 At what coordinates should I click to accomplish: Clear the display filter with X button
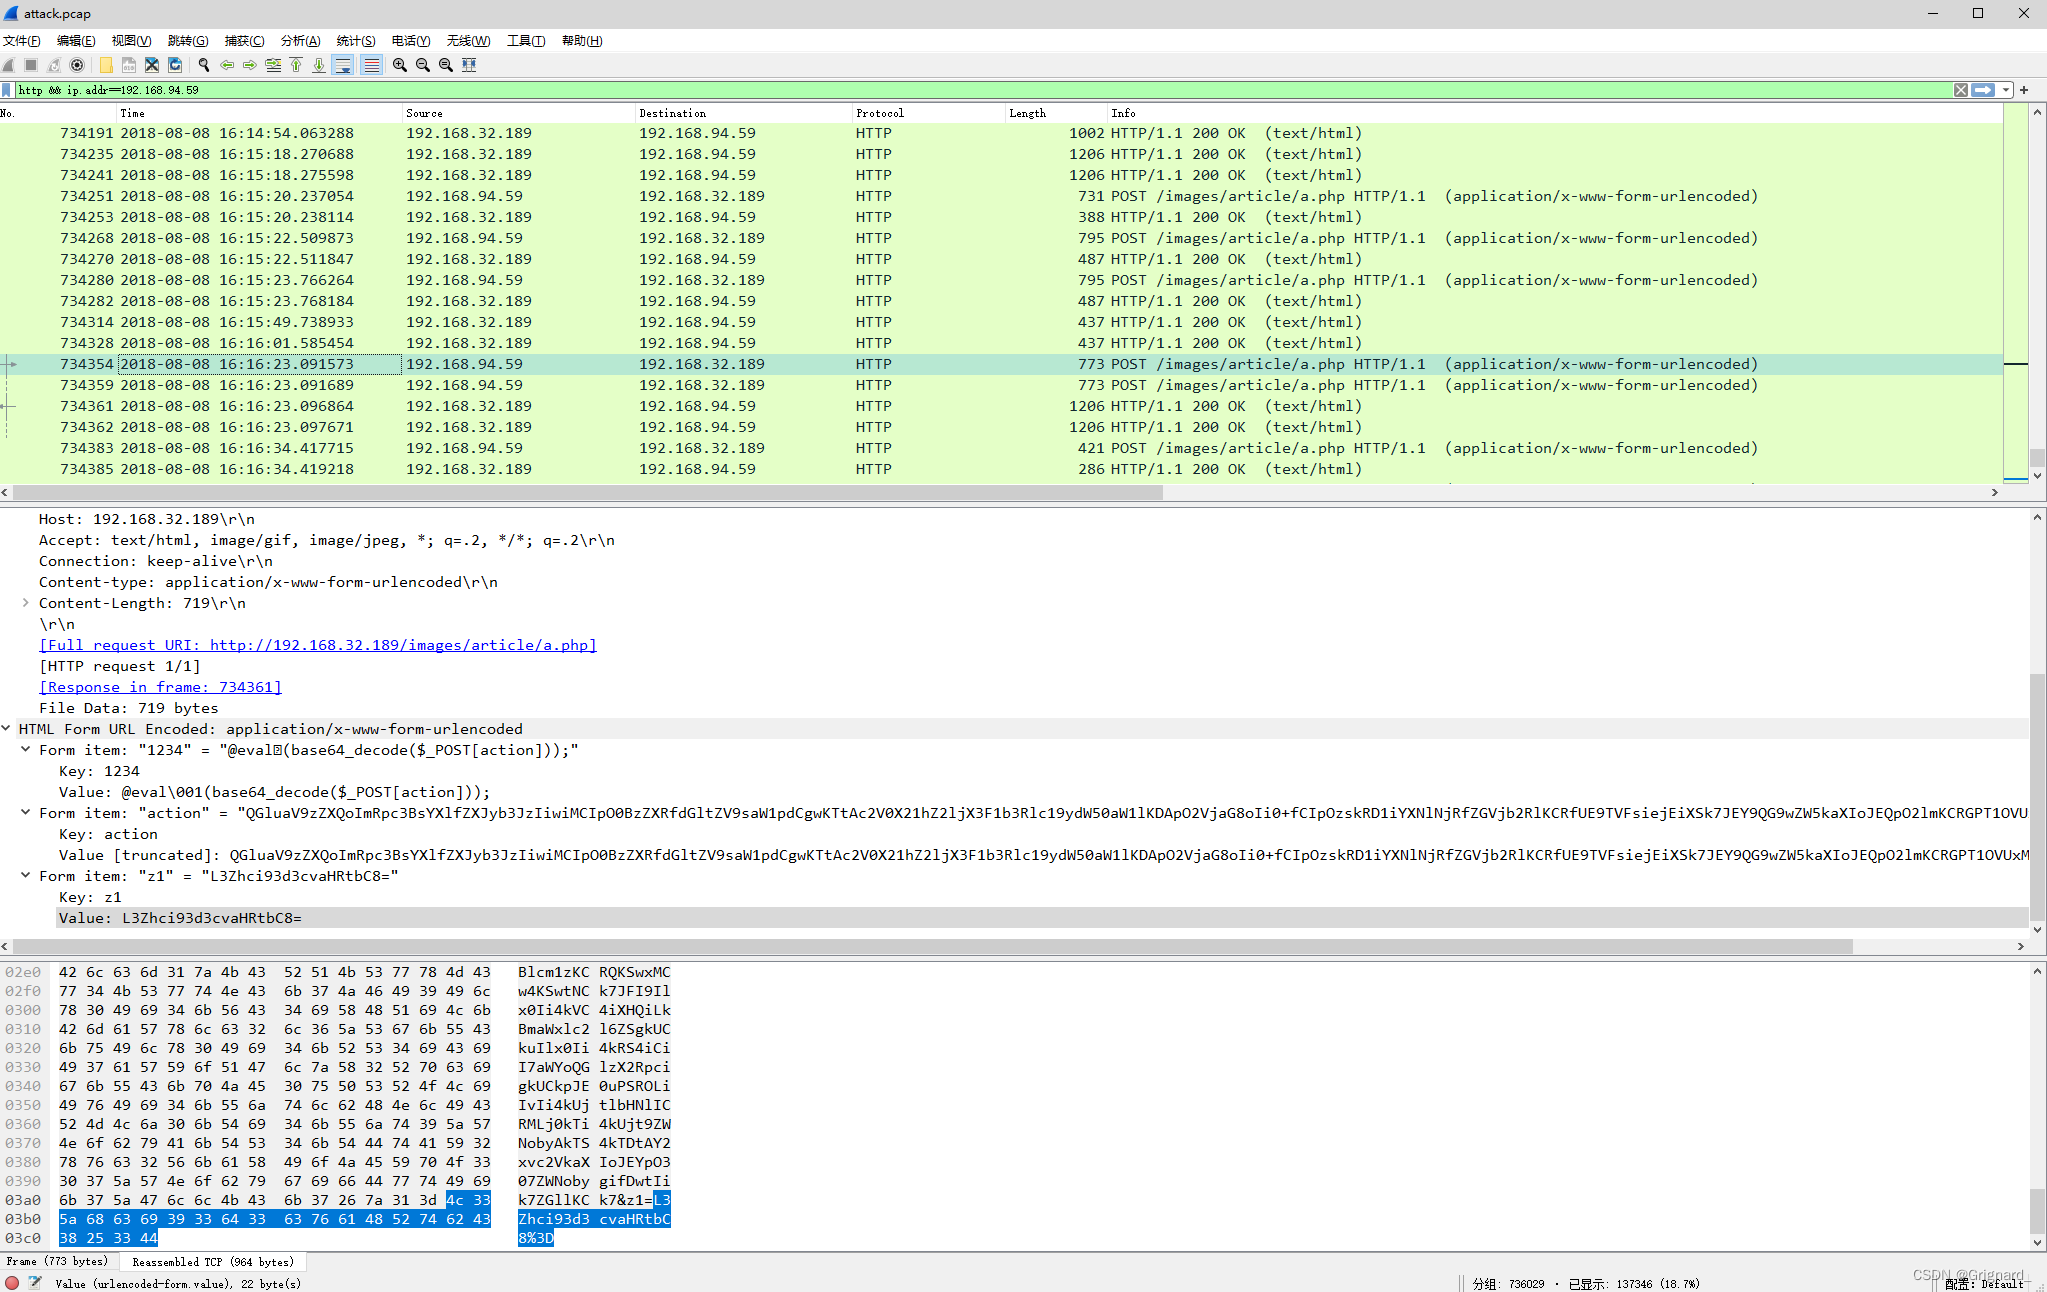[x=1961, y=90]
